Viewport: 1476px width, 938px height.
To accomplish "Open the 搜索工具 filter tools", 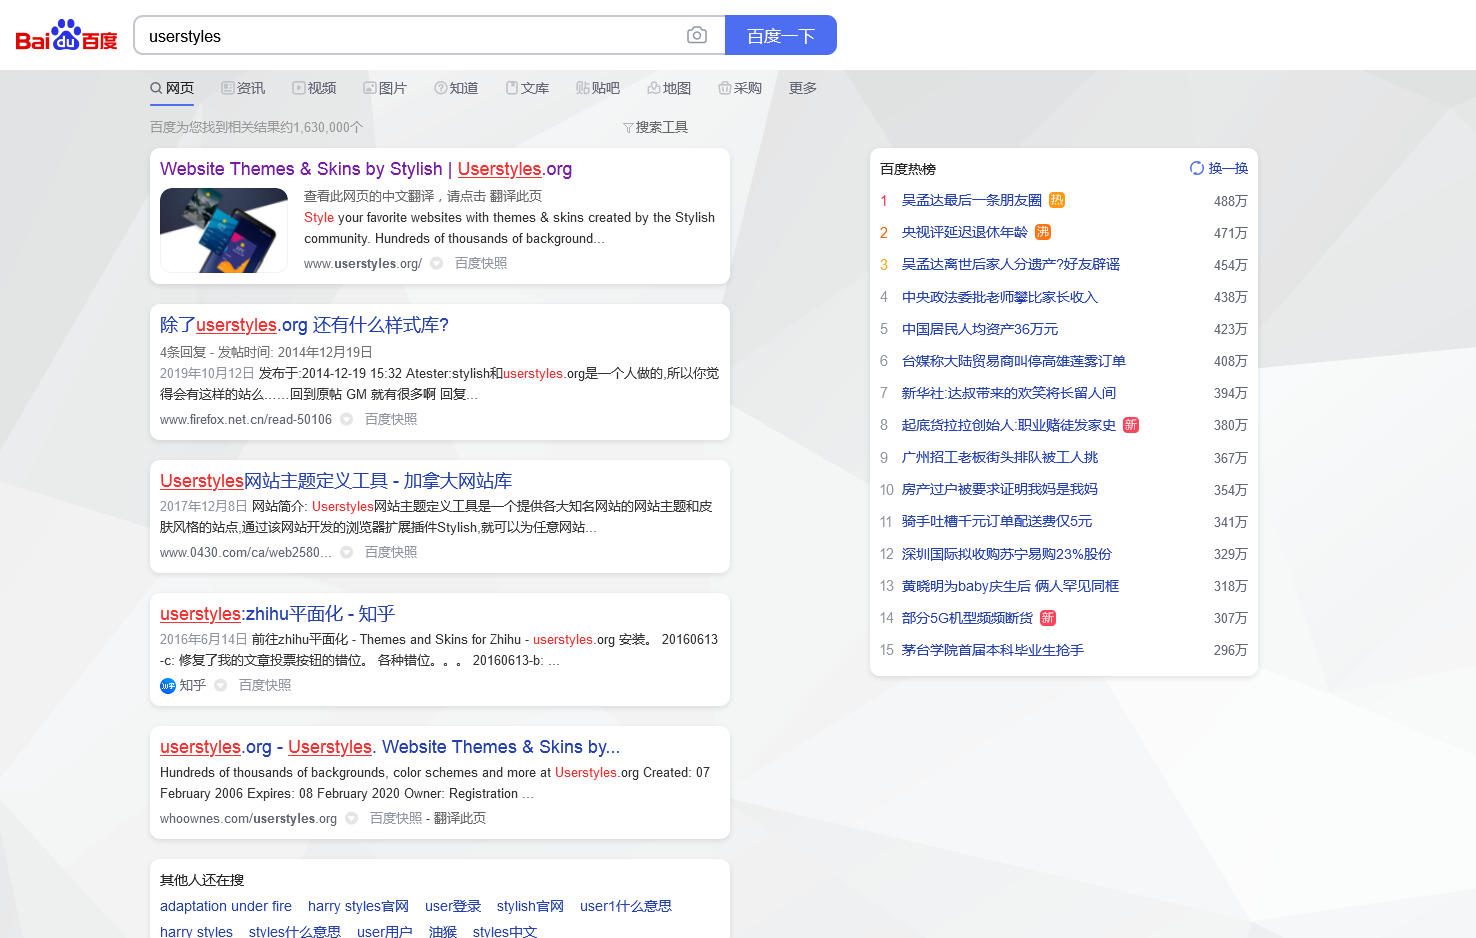I will (655, 128).
